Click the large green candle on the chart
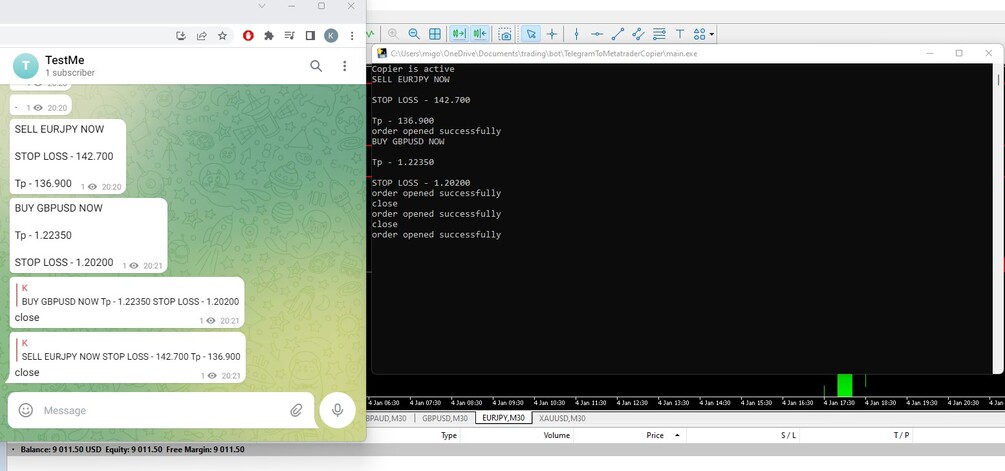This screenshot has height=471, width=1005. pyautogui.click(x=845, y=385)
